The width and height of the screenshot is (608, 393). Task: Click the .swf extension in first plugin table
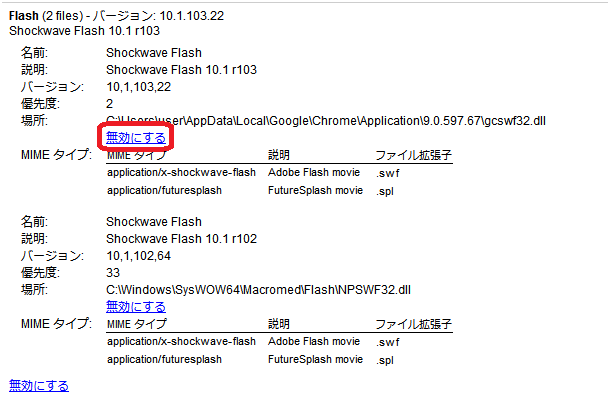pyautogui.click(x=387, y=173)
